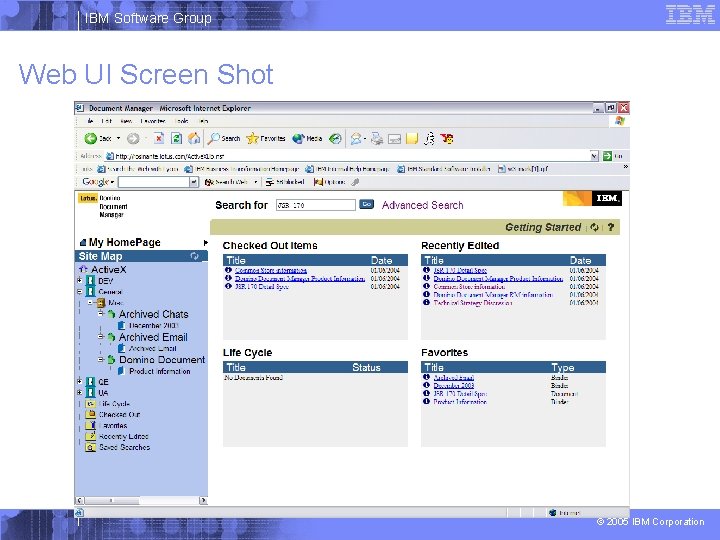Open the address bar dropdown arrow
The width and height of the screenshot is (720, 540).
click(x=594, y=156)
